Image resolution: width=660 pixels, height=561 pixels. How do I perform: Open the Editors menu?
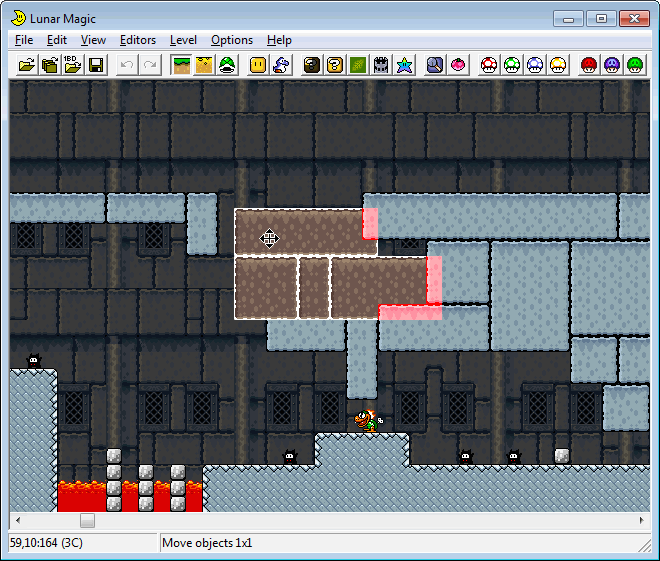point(138,40)
